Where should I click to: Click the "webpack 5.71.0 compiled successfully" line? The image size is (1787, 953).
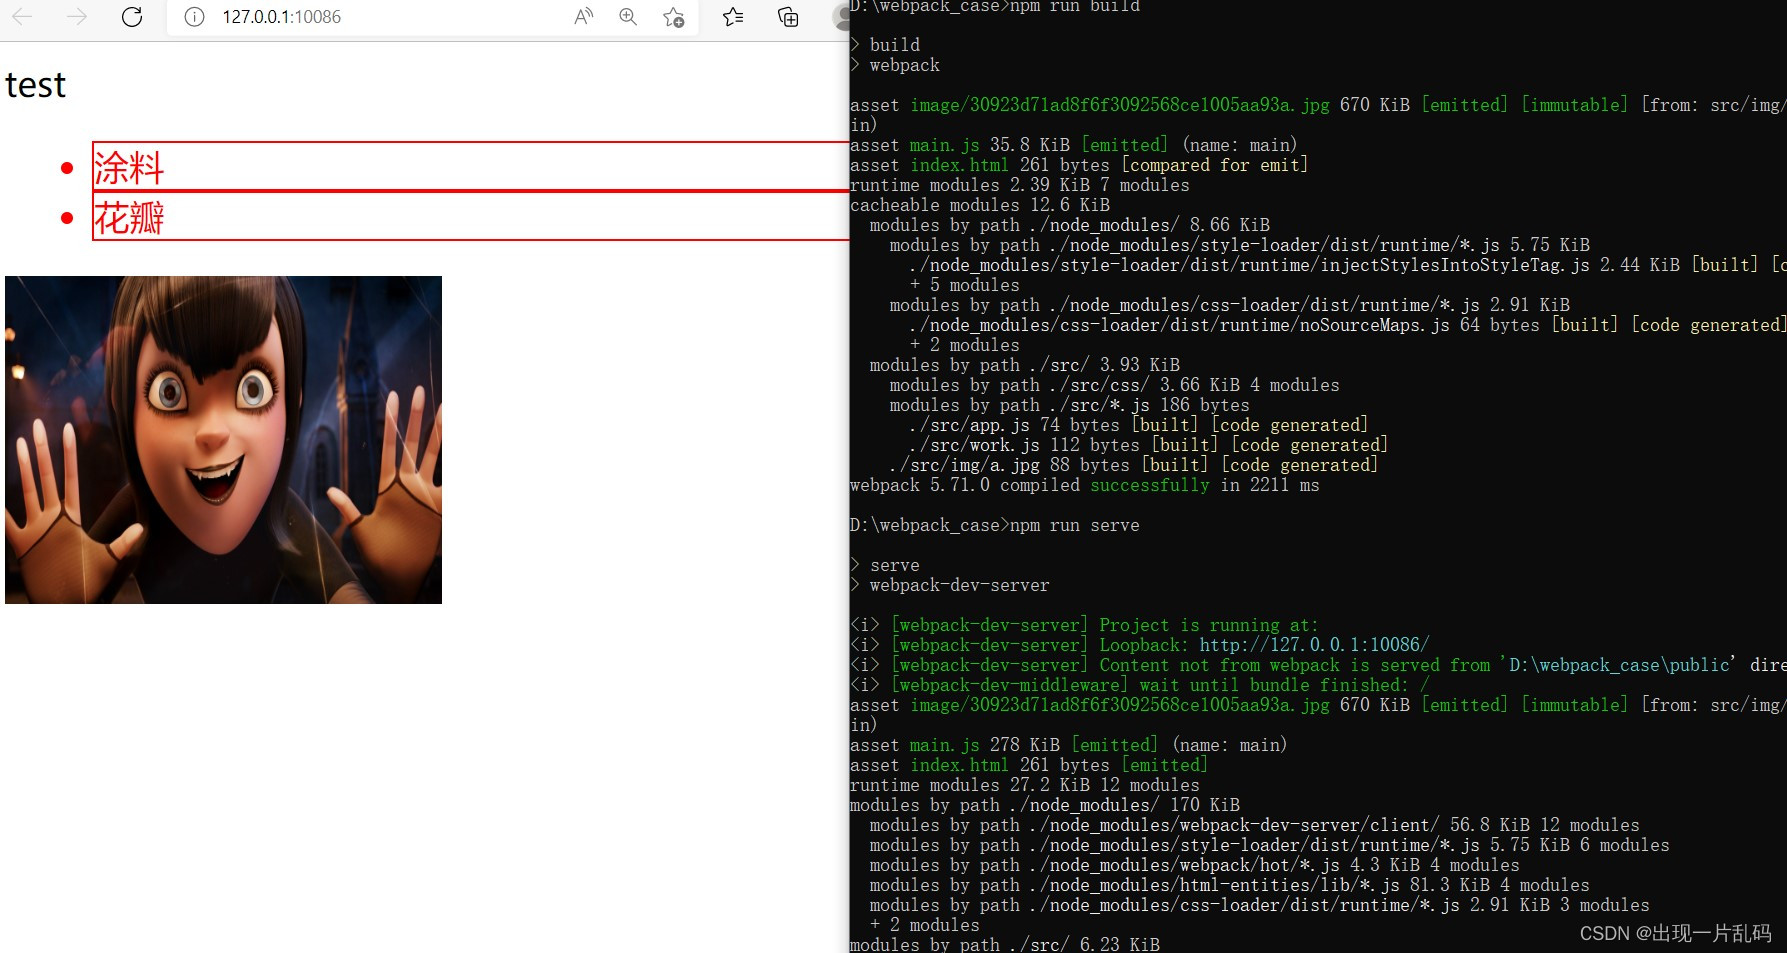pos(1085,485)
